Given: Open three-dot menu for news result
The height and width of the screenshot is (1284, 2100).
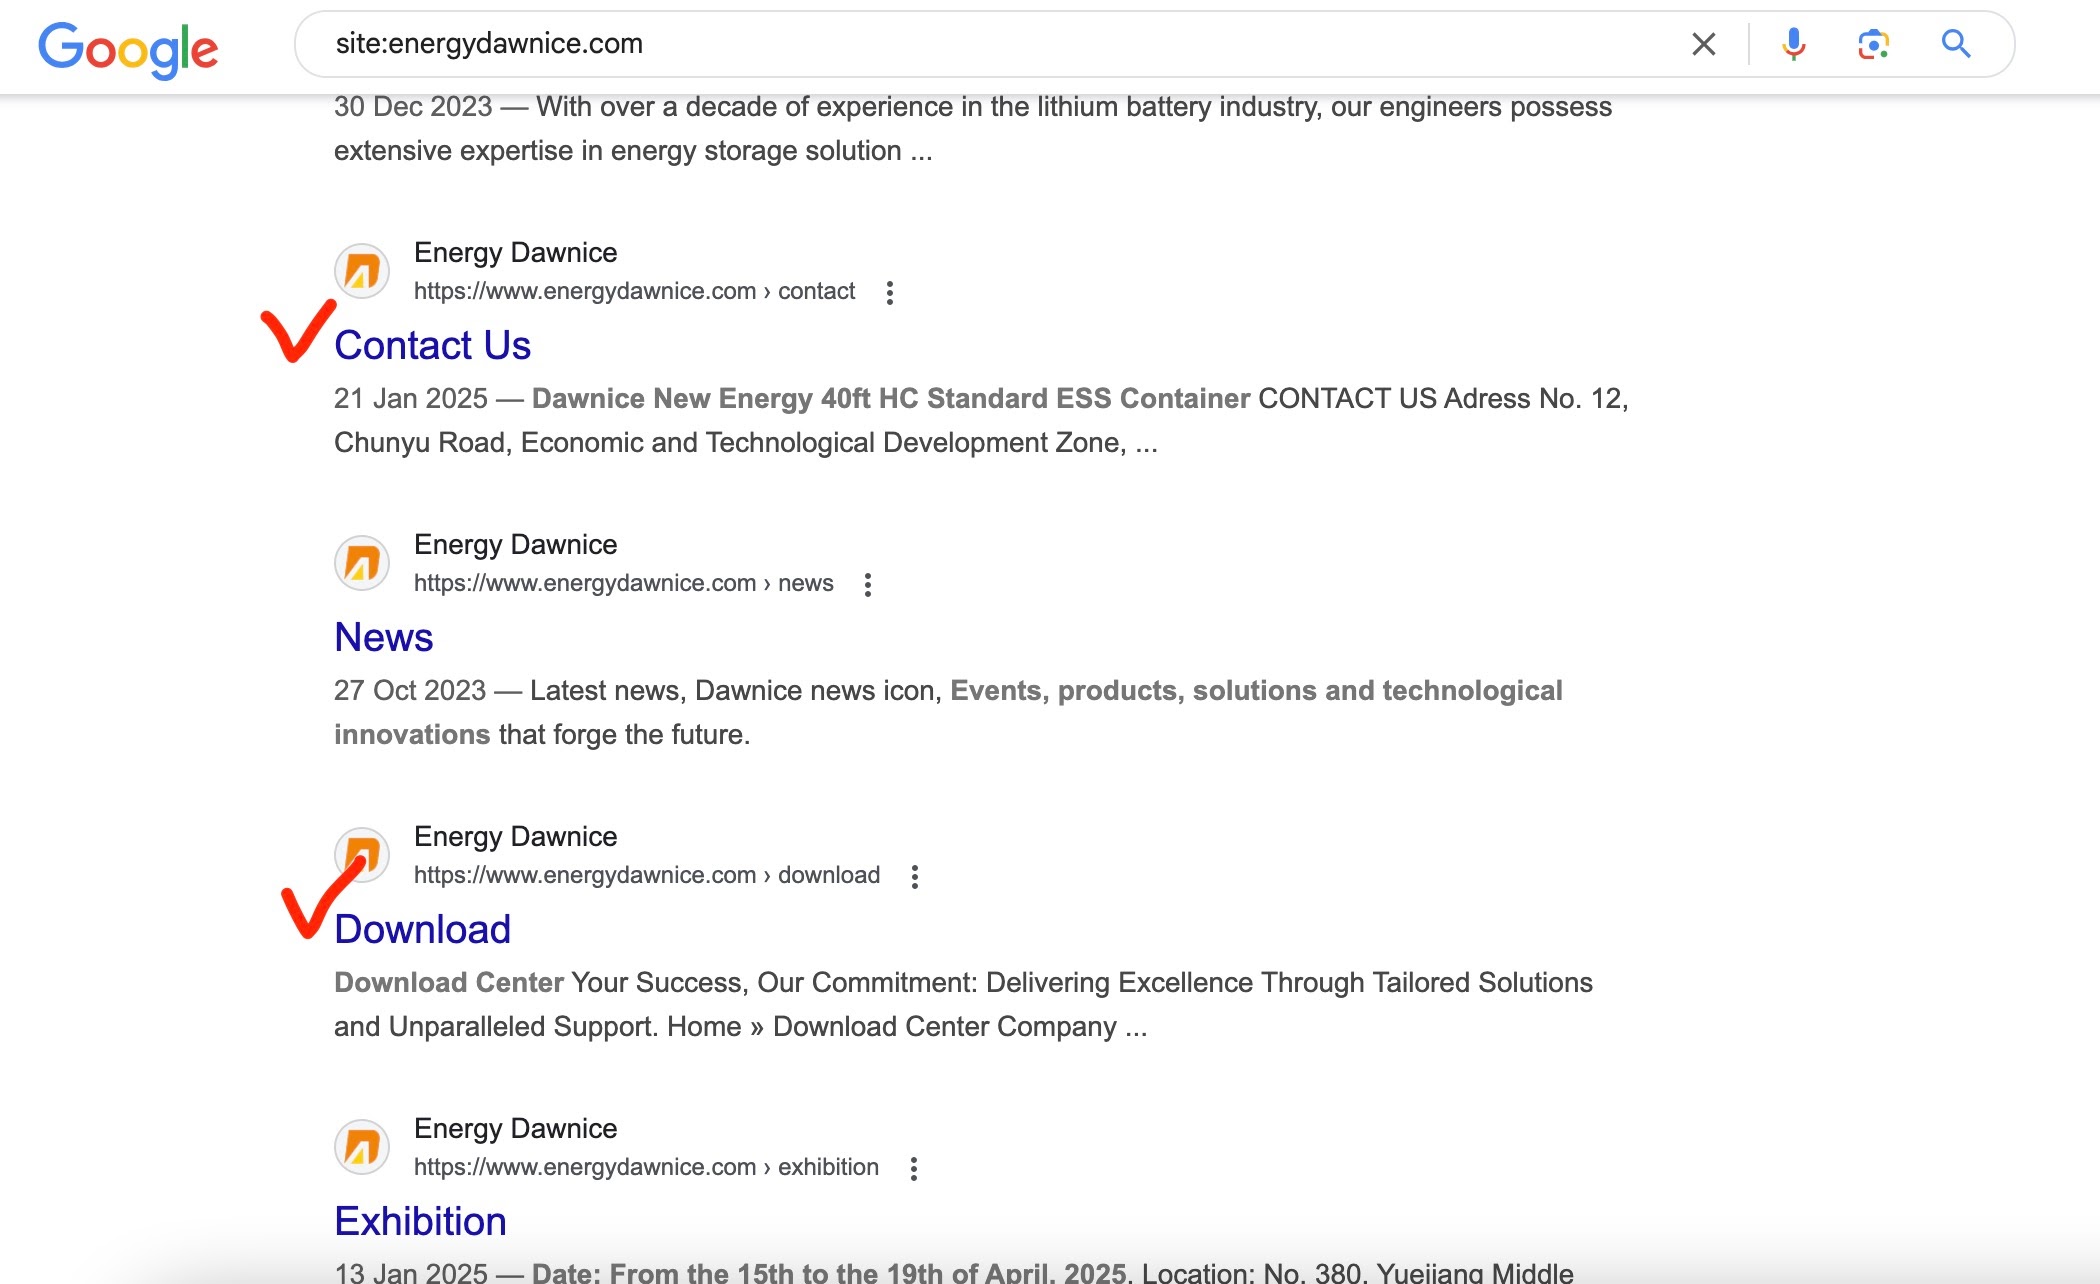Looking at the screenshot, I should (x=867, y=585).
